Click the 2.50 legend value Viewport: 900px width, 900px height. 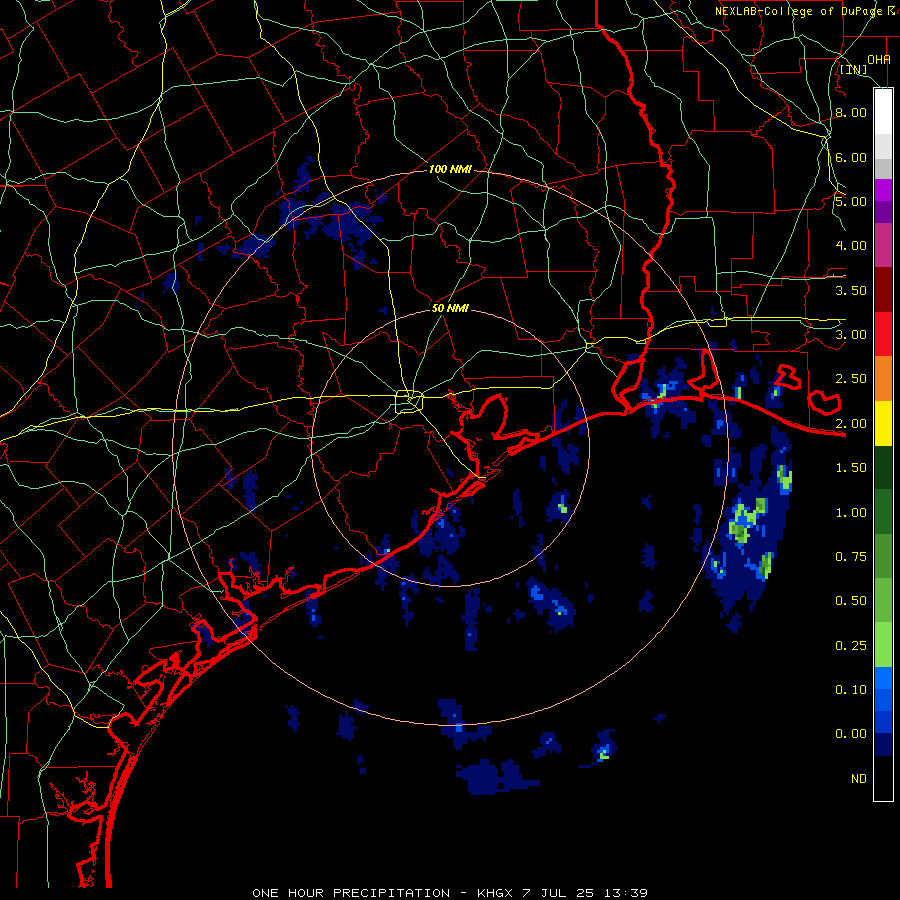(851, 379)
